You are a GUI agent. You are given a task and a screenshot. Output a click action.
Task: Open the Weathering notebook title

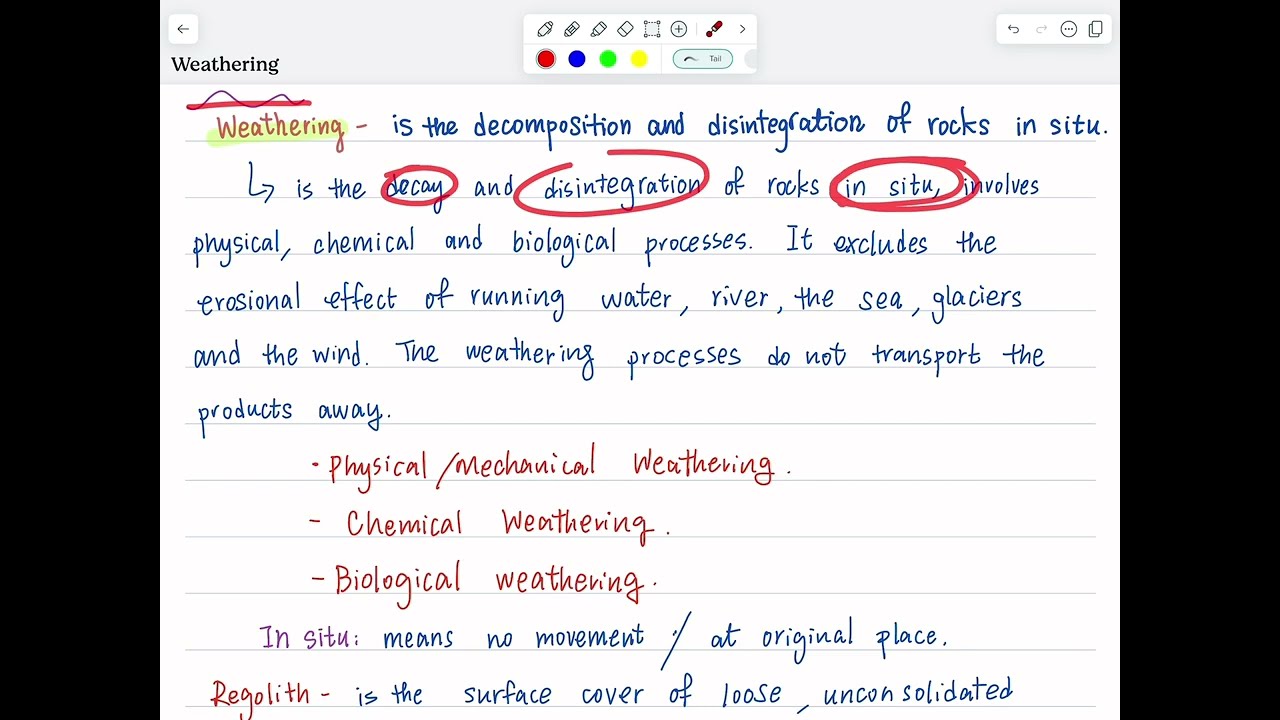(224, 64)
